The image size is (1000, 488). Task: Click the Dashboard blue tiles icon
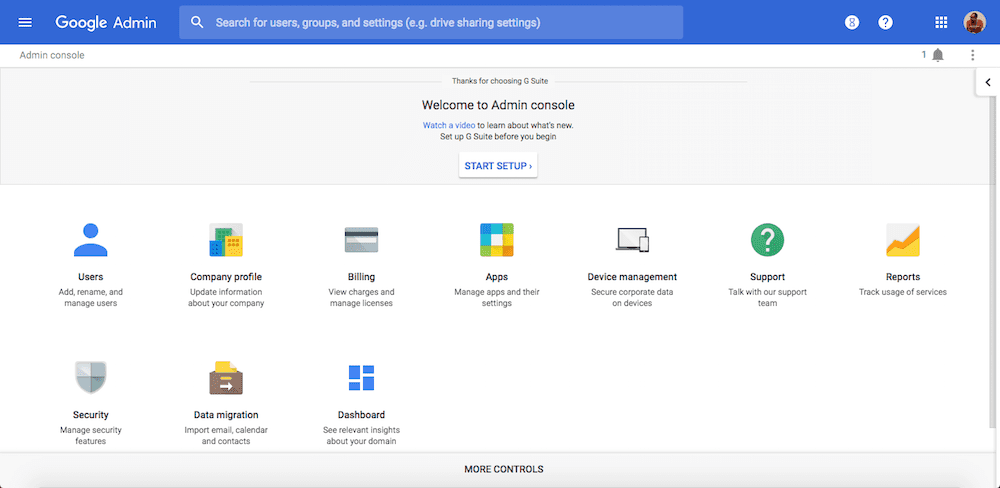pyautogui.click(x=361, y=378)
